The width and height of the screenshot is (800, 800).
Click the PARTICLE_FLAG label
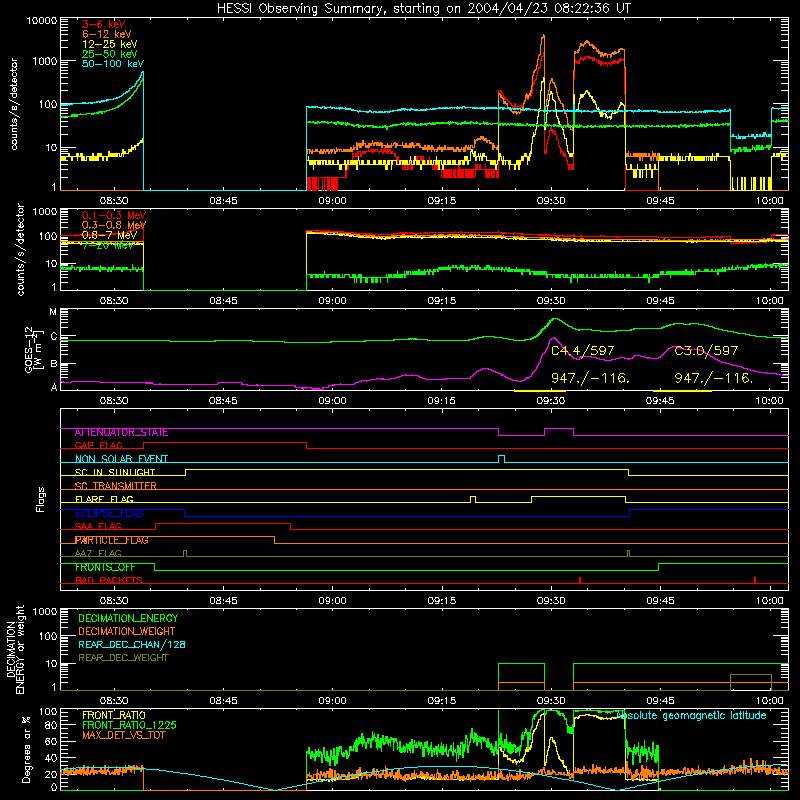[x=112, y=540]
